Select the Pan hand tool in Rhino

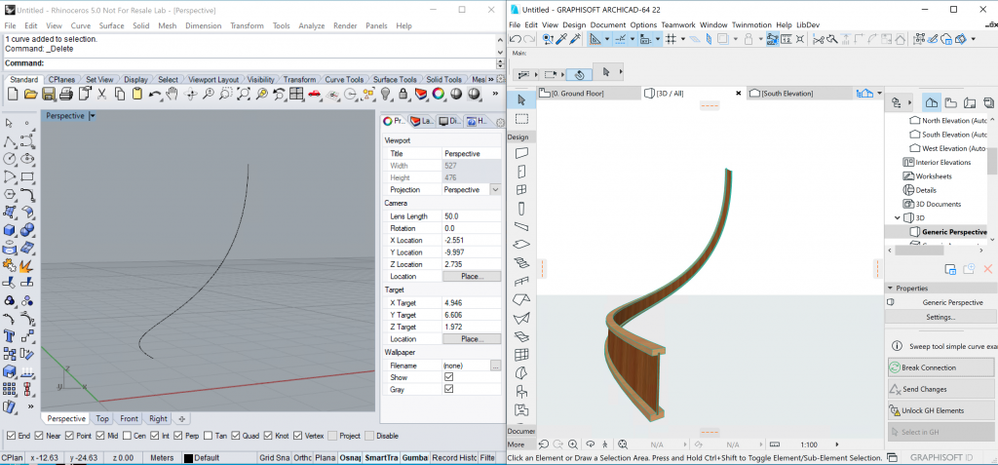click(x=172, y=94)
